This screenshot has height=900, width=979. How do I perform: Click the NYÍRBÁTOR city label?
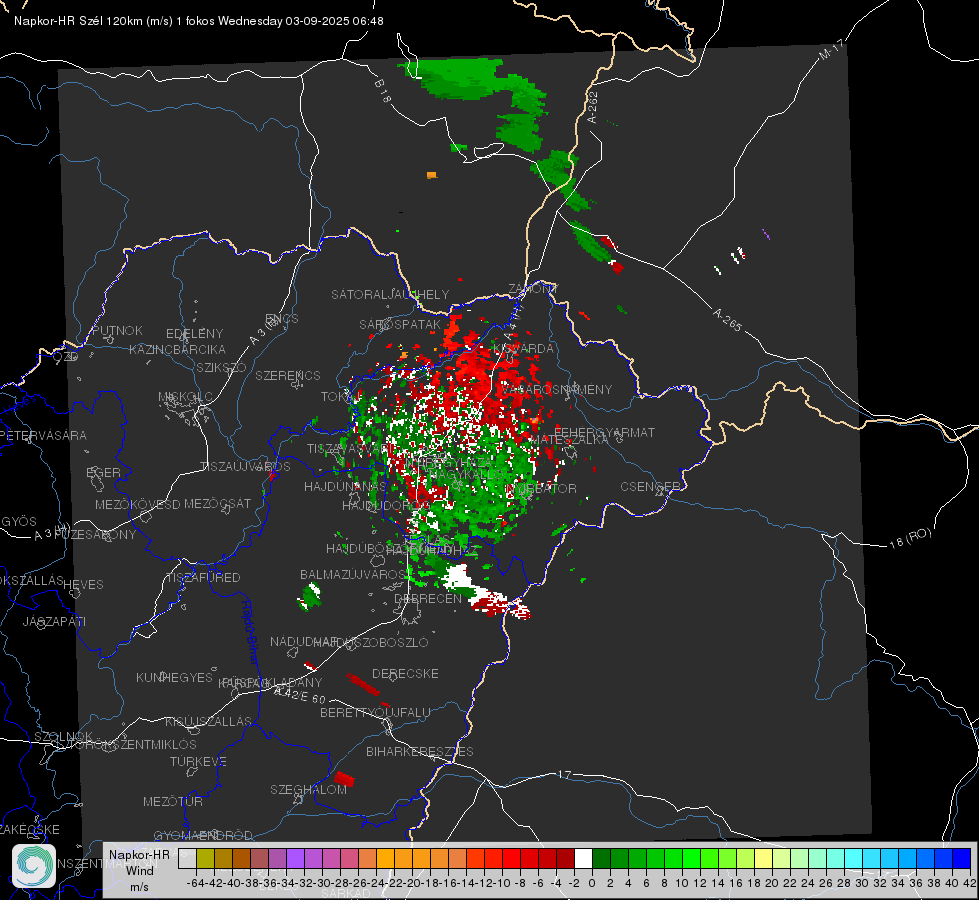click(541, 488)
